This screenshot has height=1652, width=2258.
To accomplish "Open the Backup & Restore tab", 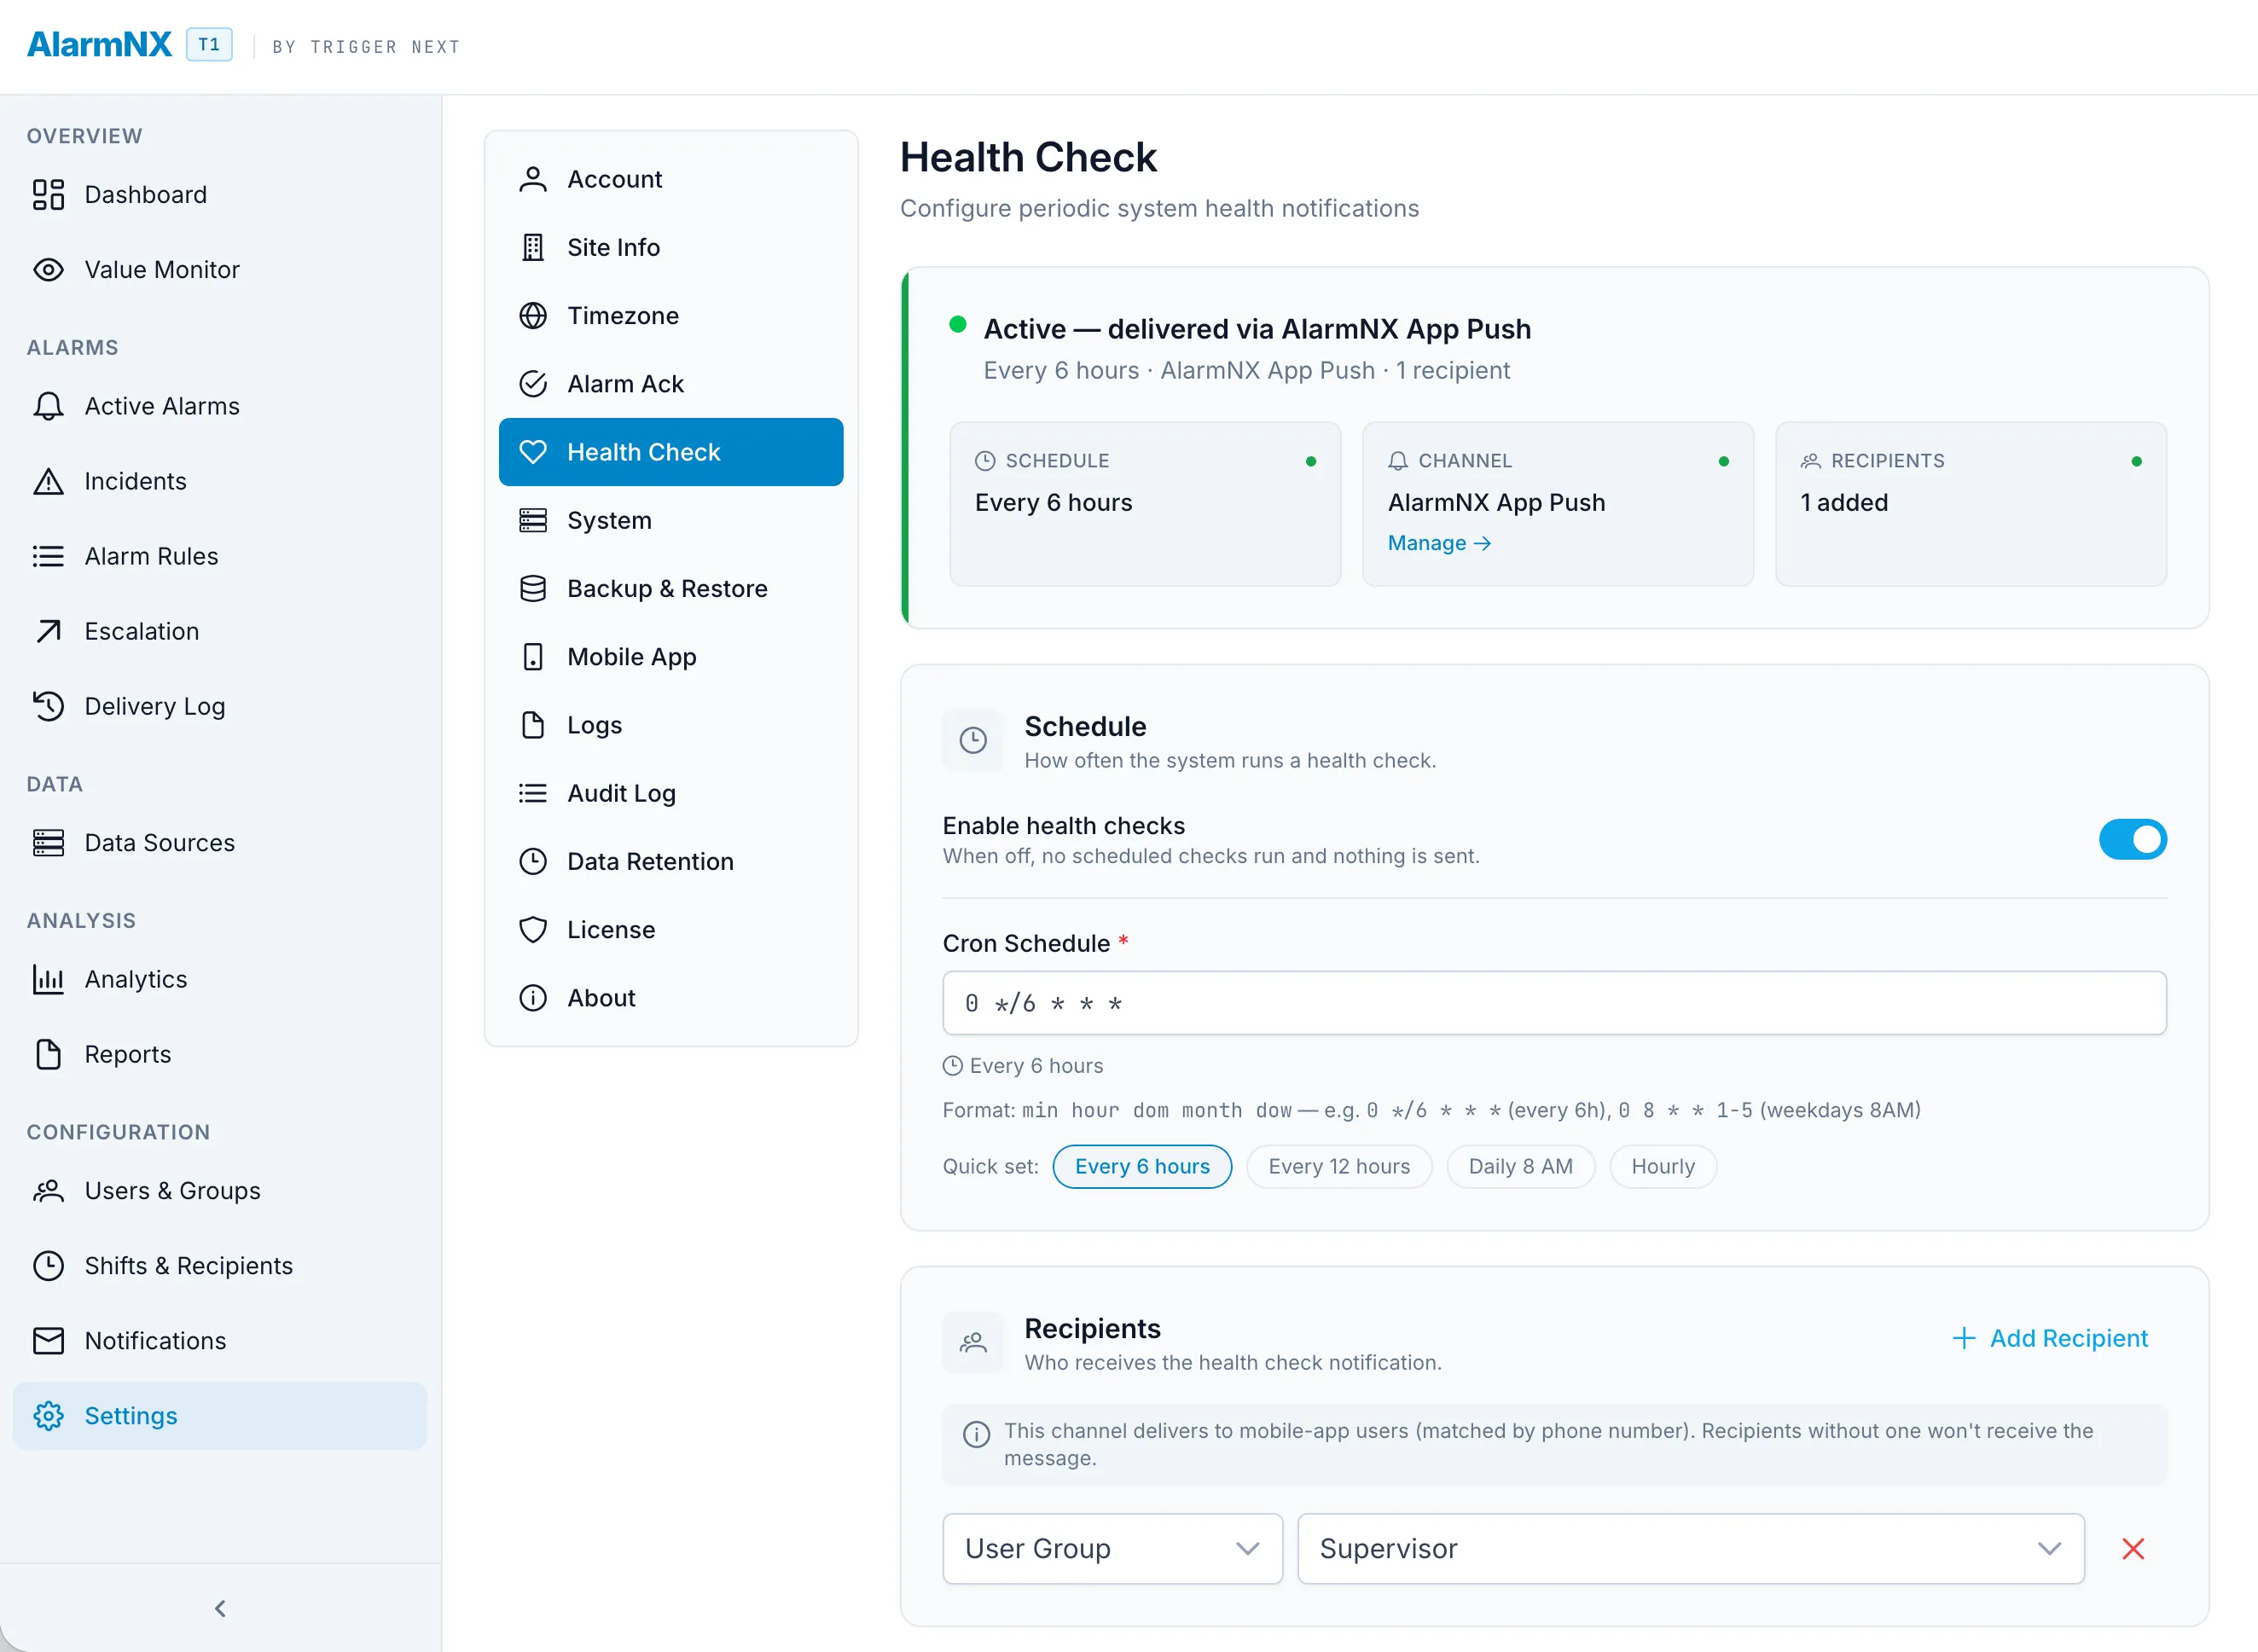I will point(671,589).
